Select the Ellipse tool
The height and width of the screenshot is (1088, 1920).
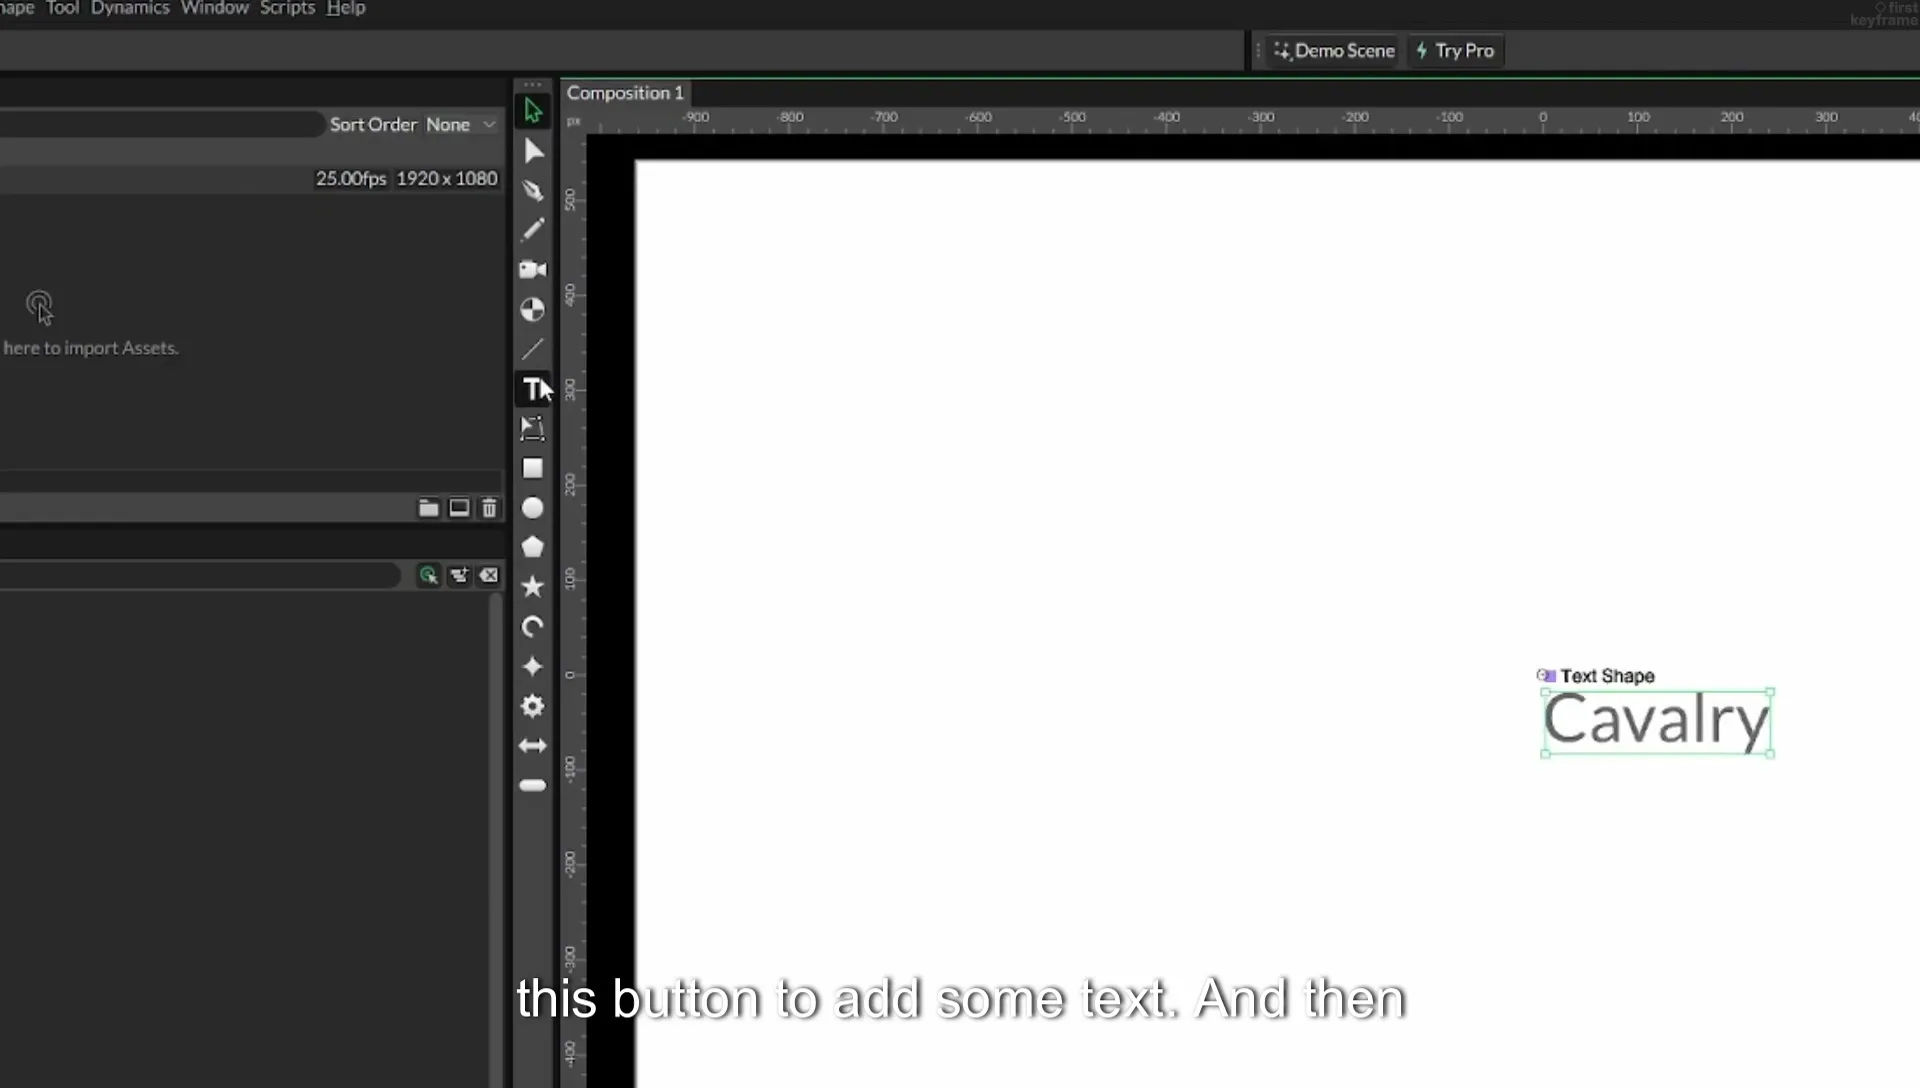[x=533, y=508]
